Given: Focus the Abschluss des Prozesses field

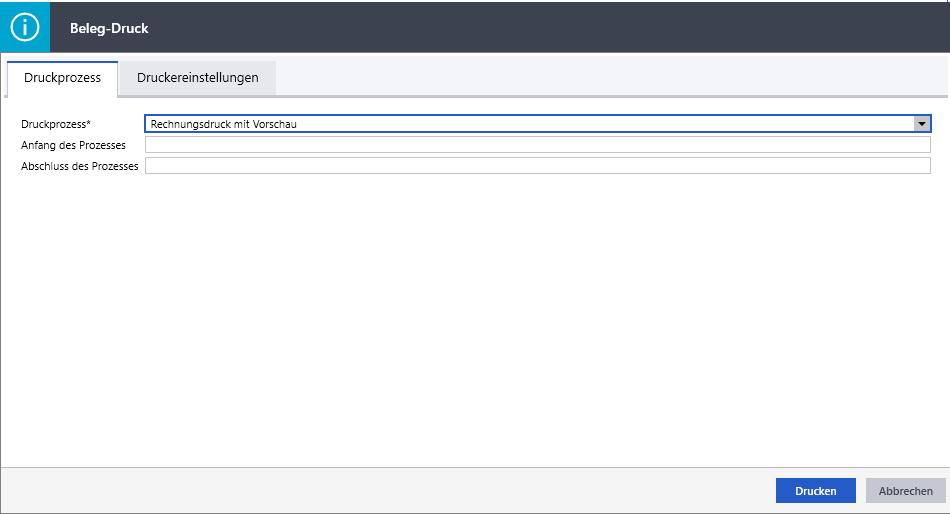Looking at the screenshot, I should (537, 166).
